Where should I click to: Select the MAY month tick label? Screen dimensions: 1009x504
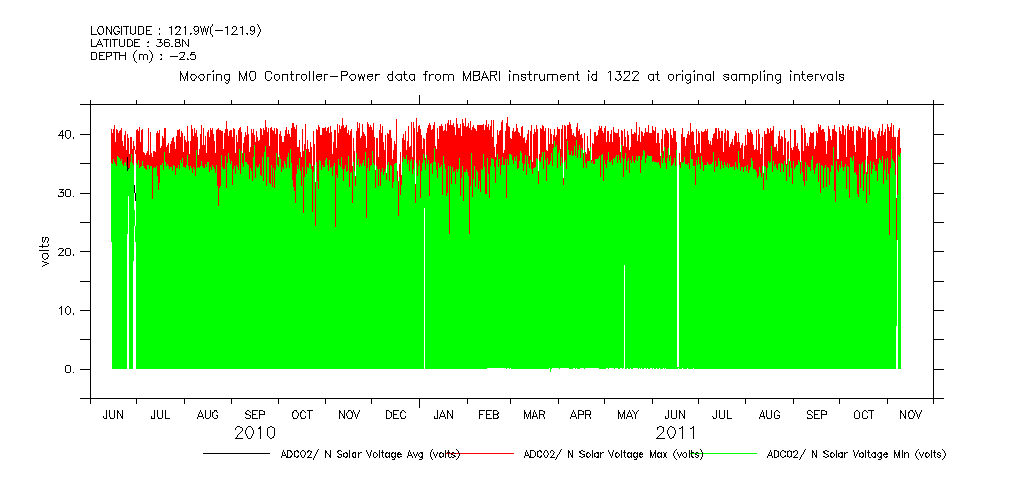[628, 414]
